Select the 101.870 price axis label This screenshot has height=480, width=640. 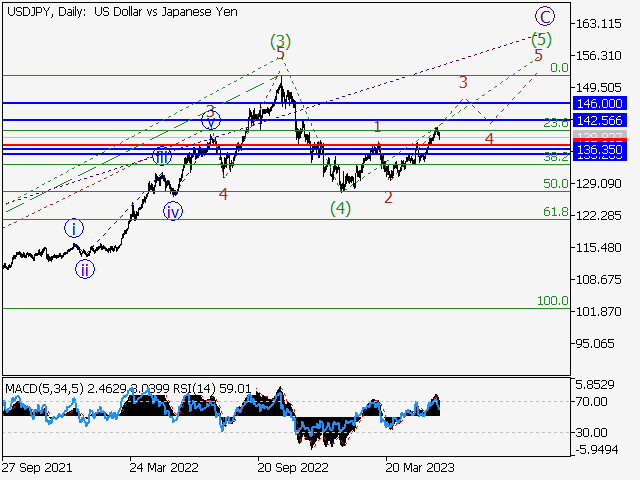[598, 312]
